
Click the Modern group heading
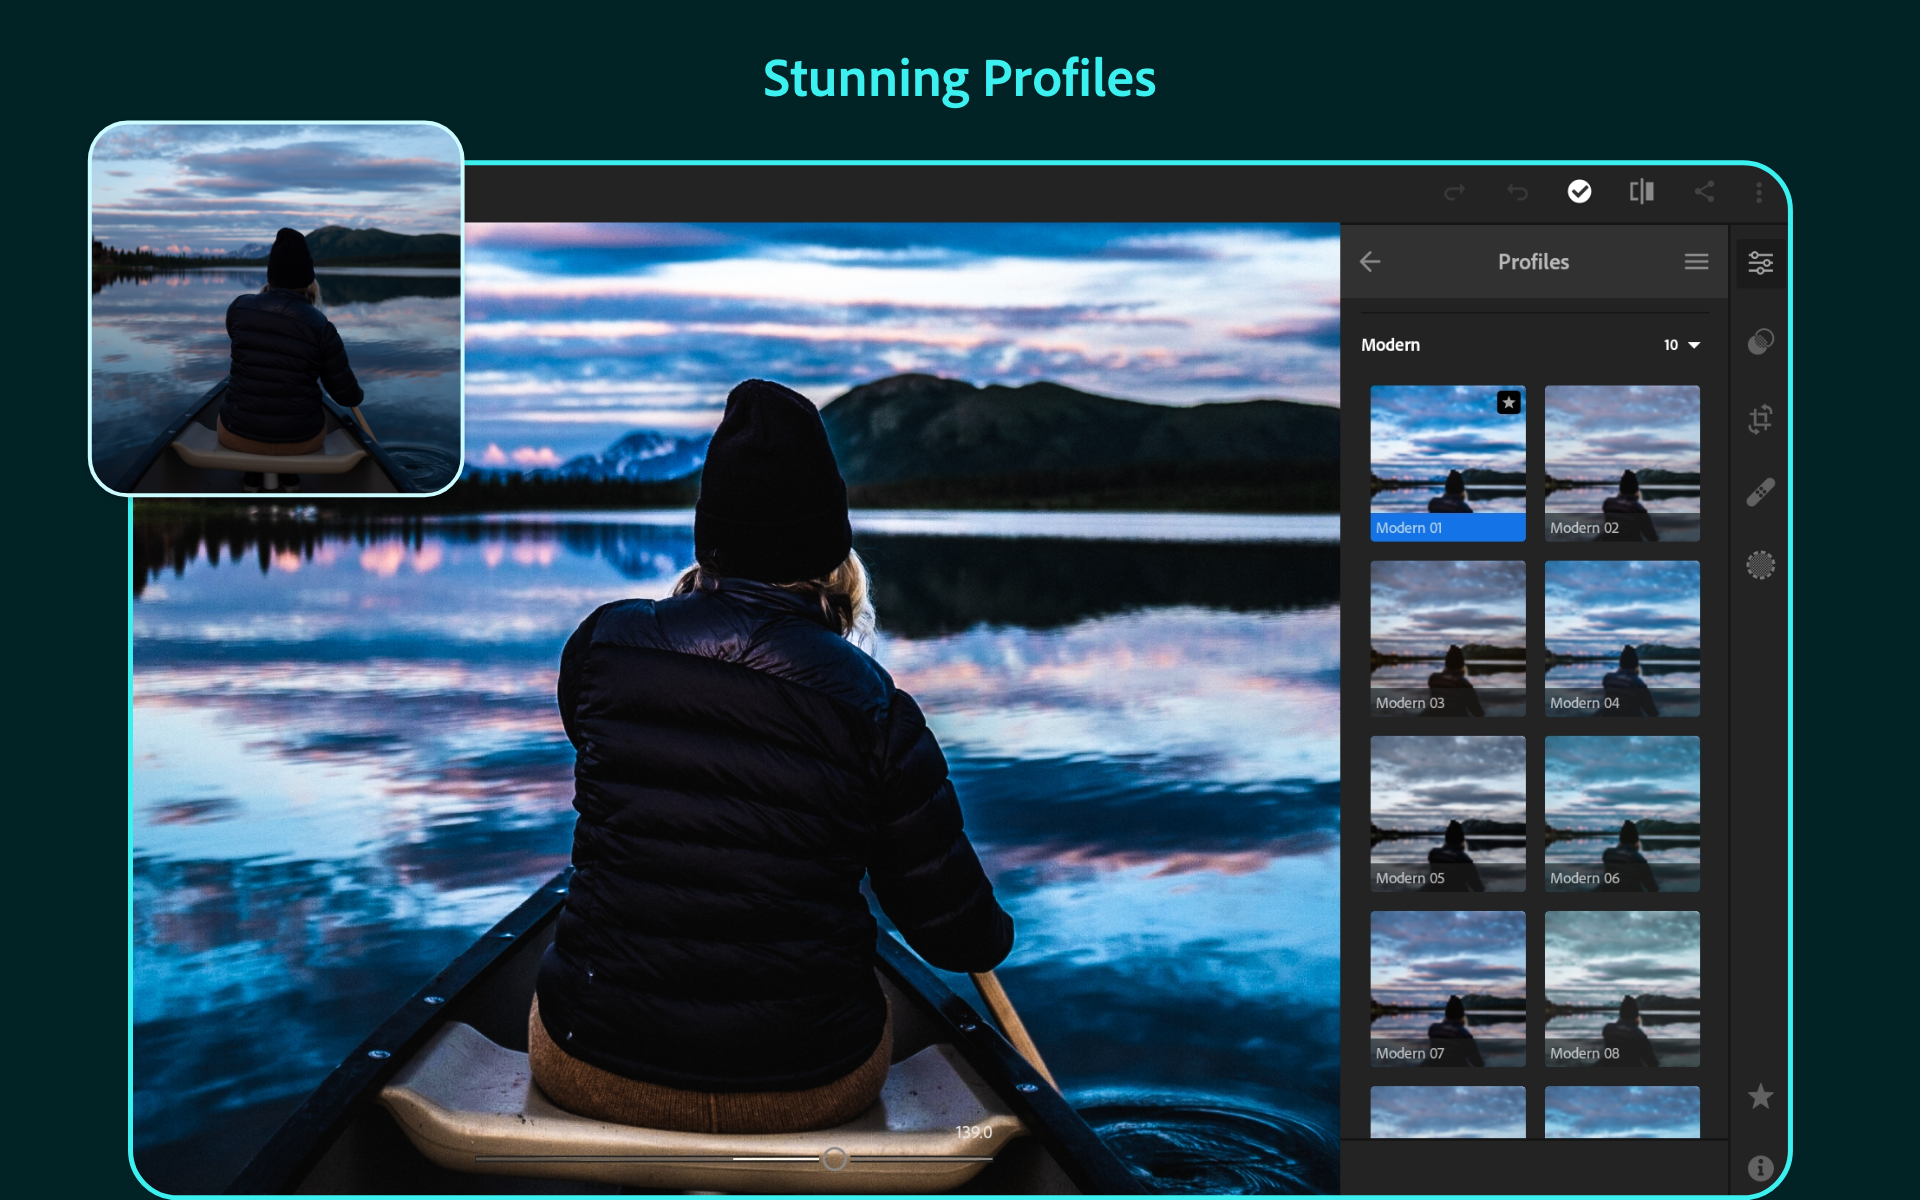pos(1390,345)
